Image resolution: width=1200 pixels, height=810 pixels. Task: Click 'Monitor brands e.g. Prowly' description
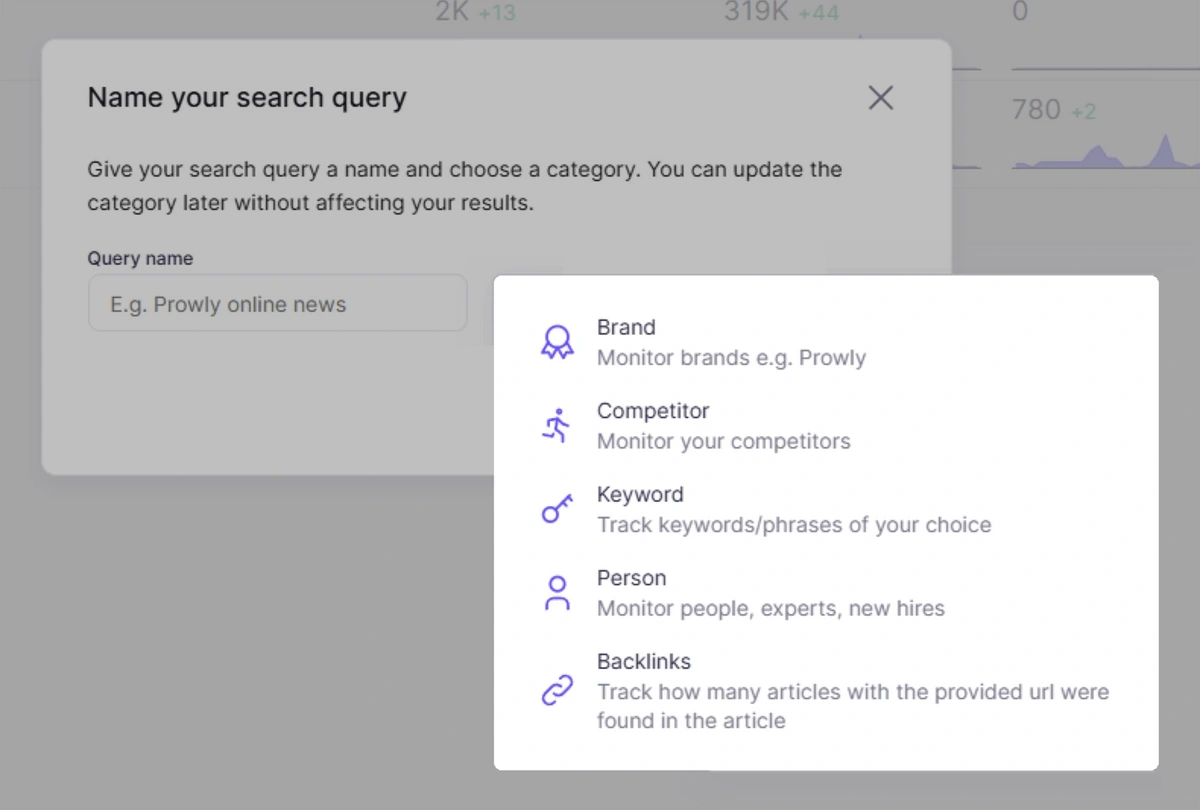(x=731, y=358)
